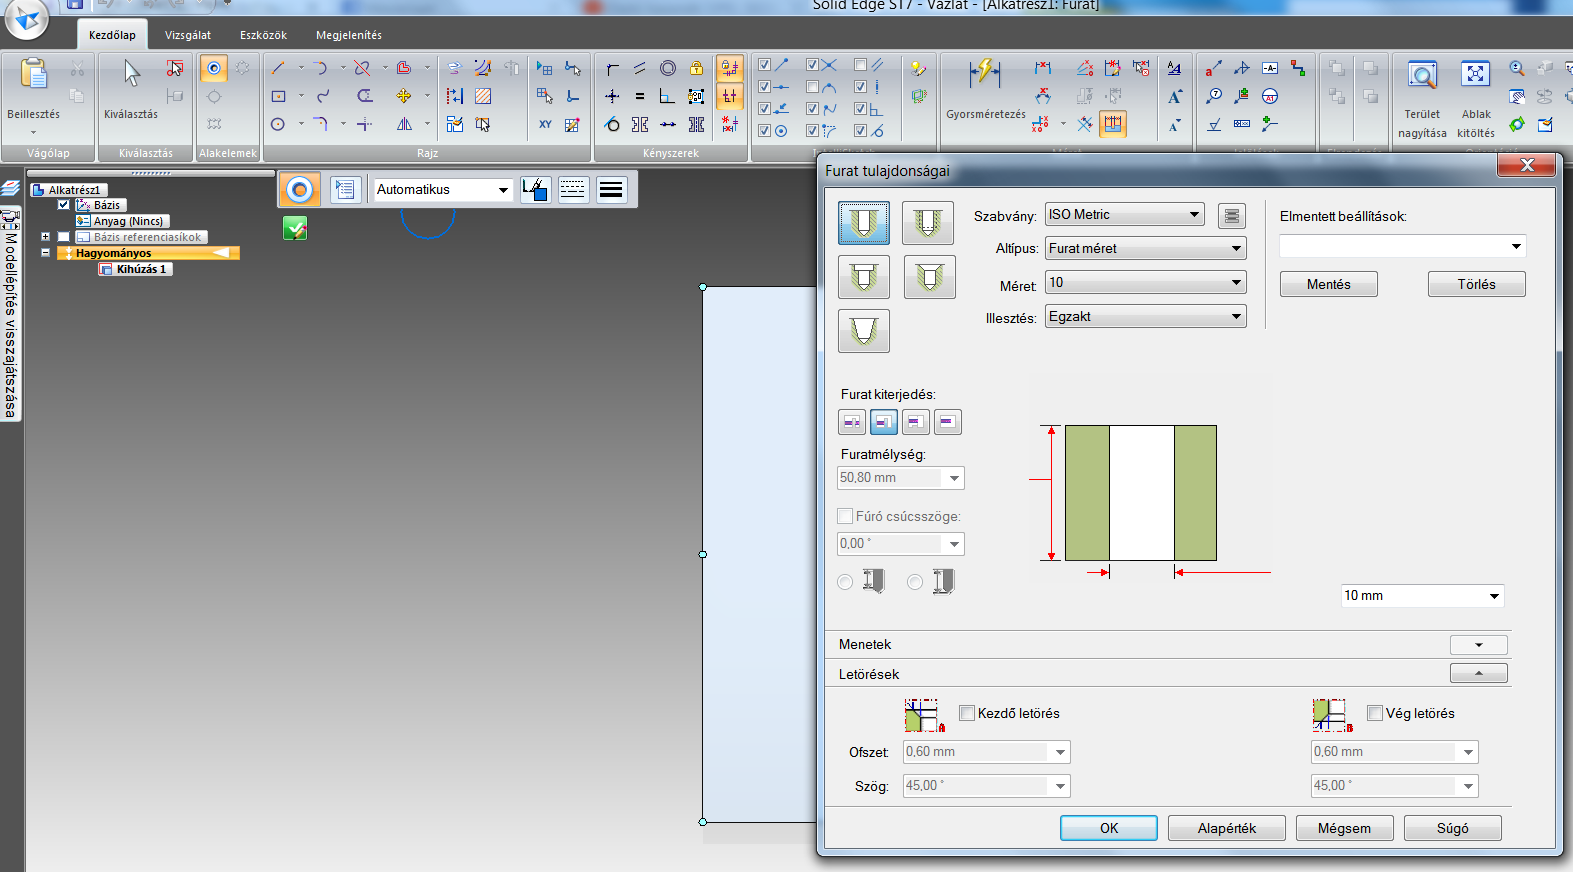
Task: Open the Altípus Furat méret dropdown
Action: click(1146, 249)
